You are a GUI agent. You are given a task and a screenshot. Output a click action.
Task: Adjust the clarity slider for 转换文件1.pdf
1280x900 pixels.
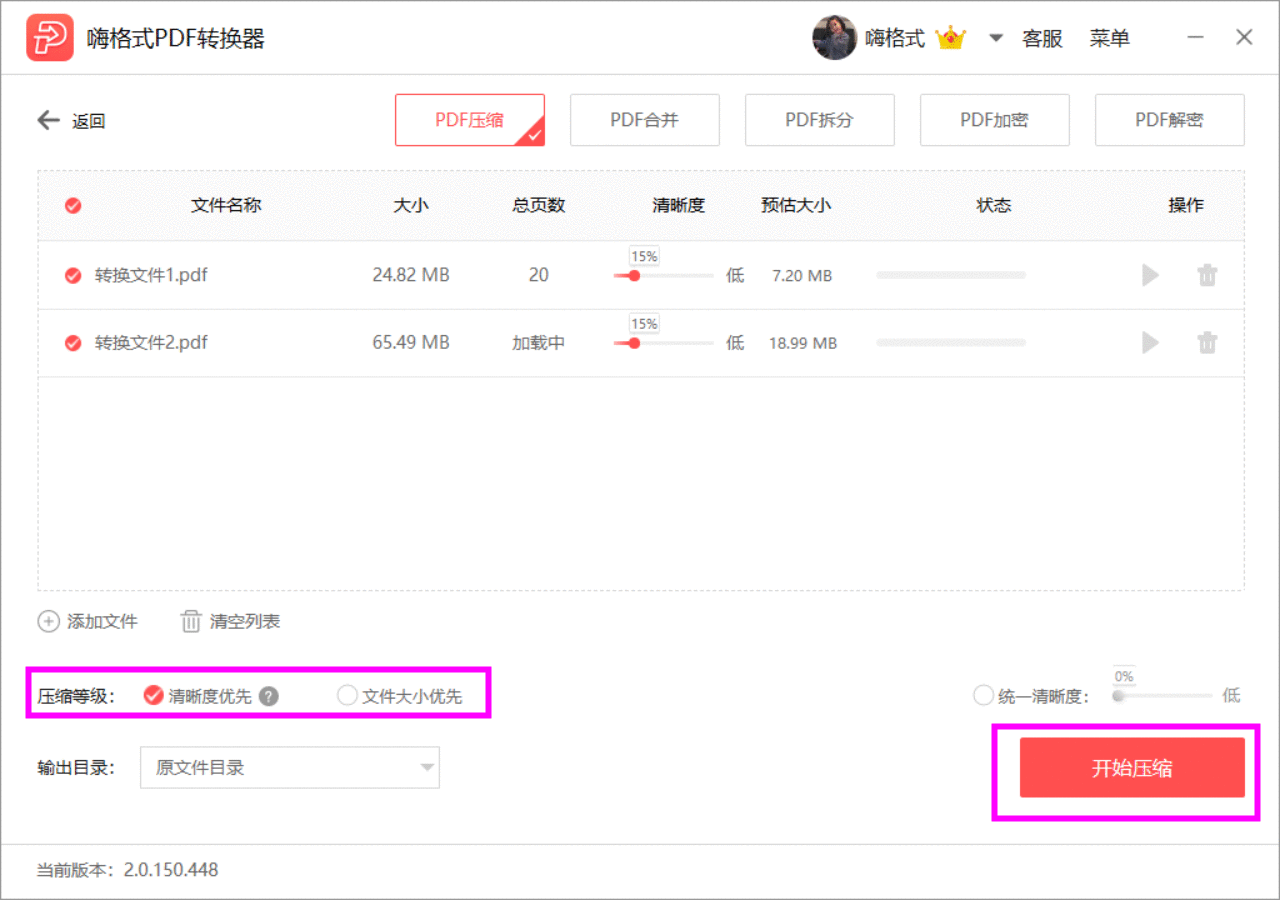coord(633,277)
